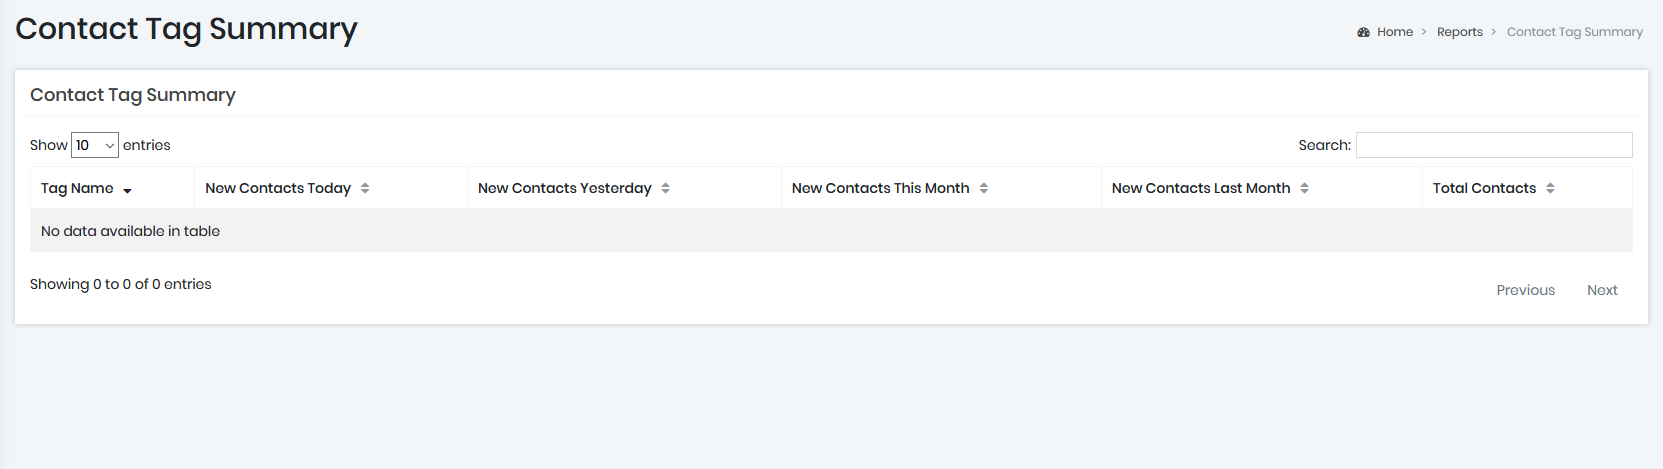Image resolution: width=1663 pixels, height=469 pixels.
Task: Click the Home dashboard icon in breadcrumb
Action: (x=1363, y=32)
